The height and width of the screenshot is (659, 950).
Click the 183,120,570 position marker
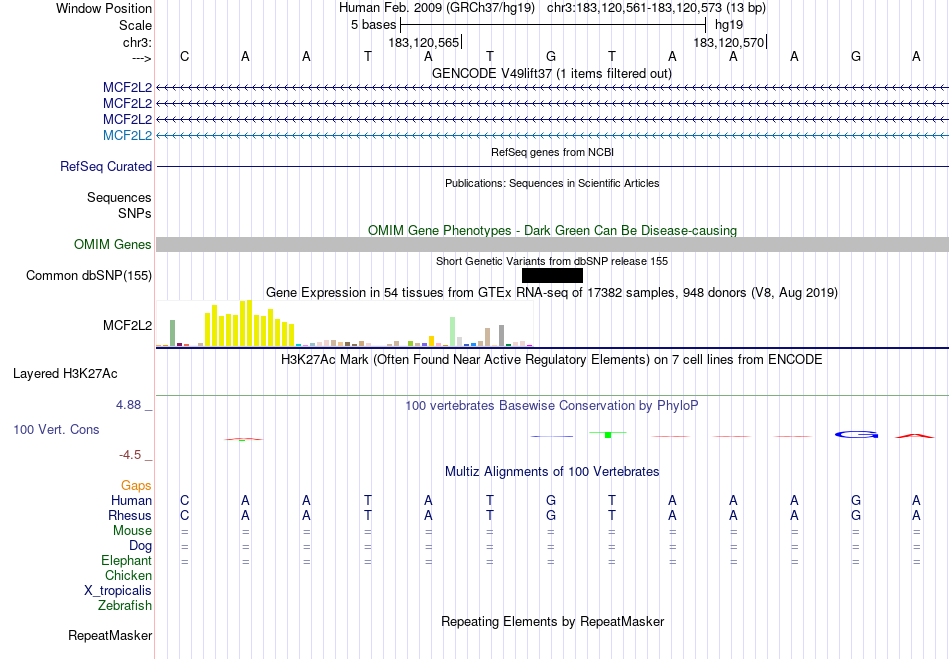[x=729, y=42]
